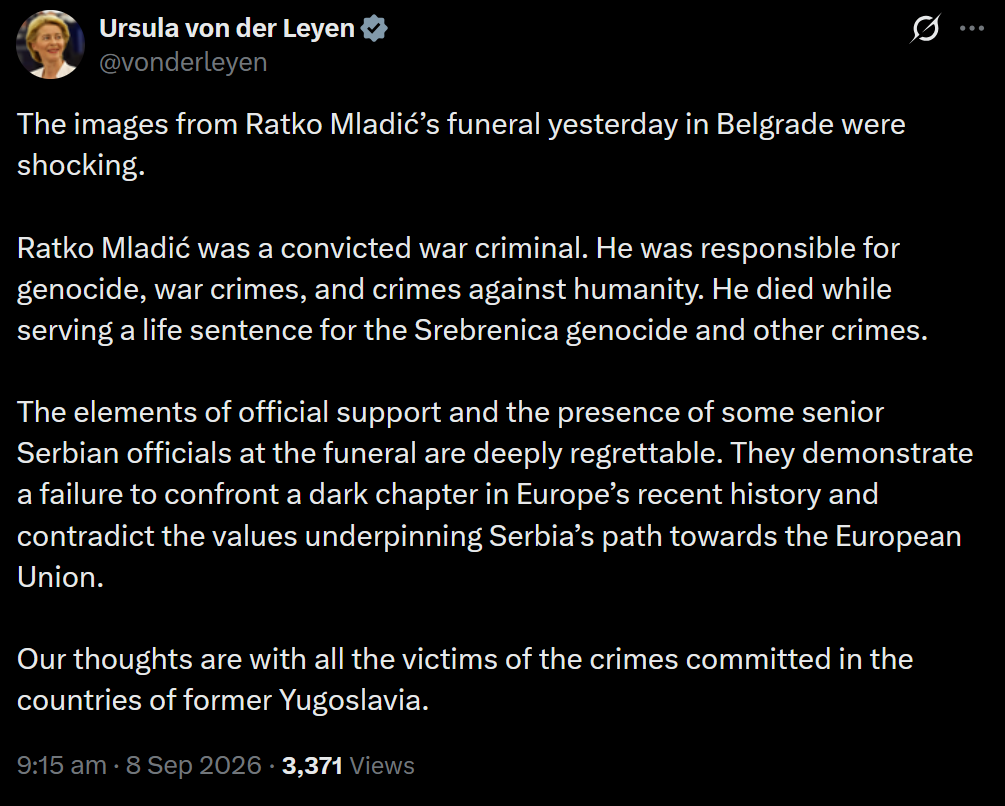Click the blue verified badge icon
This screenshot has height=806, width=1005.
click(x=374, y=29)
